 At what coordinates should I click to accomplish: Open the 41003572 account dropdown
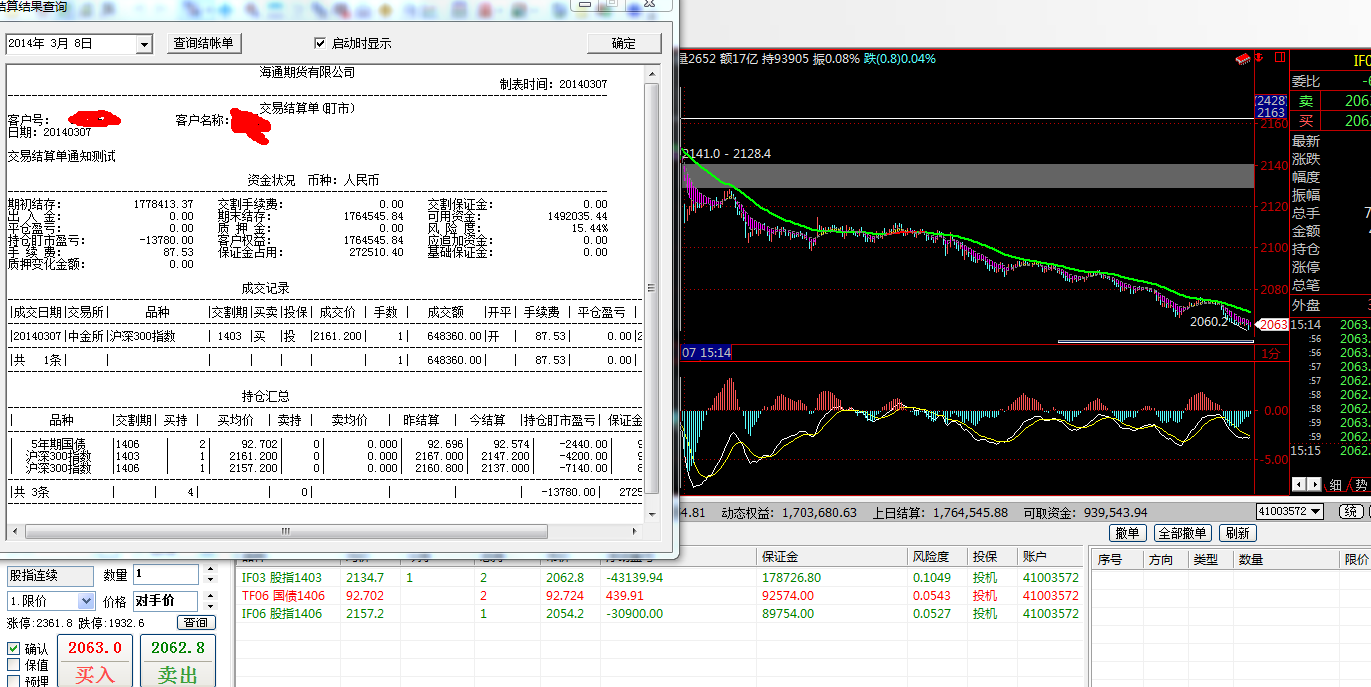(1315, 512)
